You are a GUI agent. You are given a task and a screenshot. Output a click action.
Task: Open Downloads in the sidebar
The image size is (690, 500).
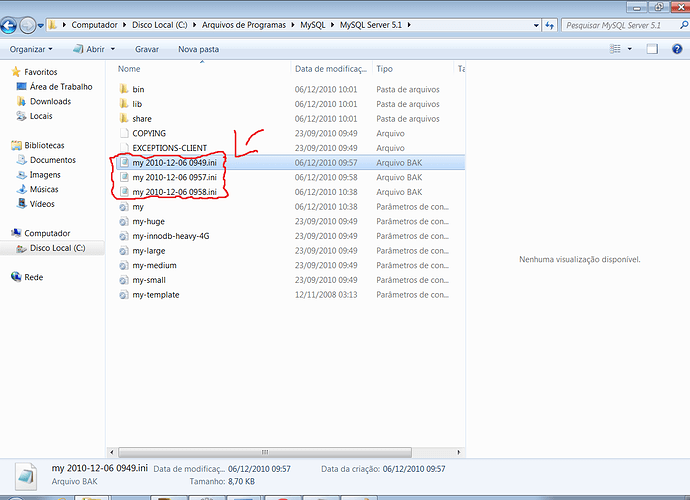[x=50, y=101]
